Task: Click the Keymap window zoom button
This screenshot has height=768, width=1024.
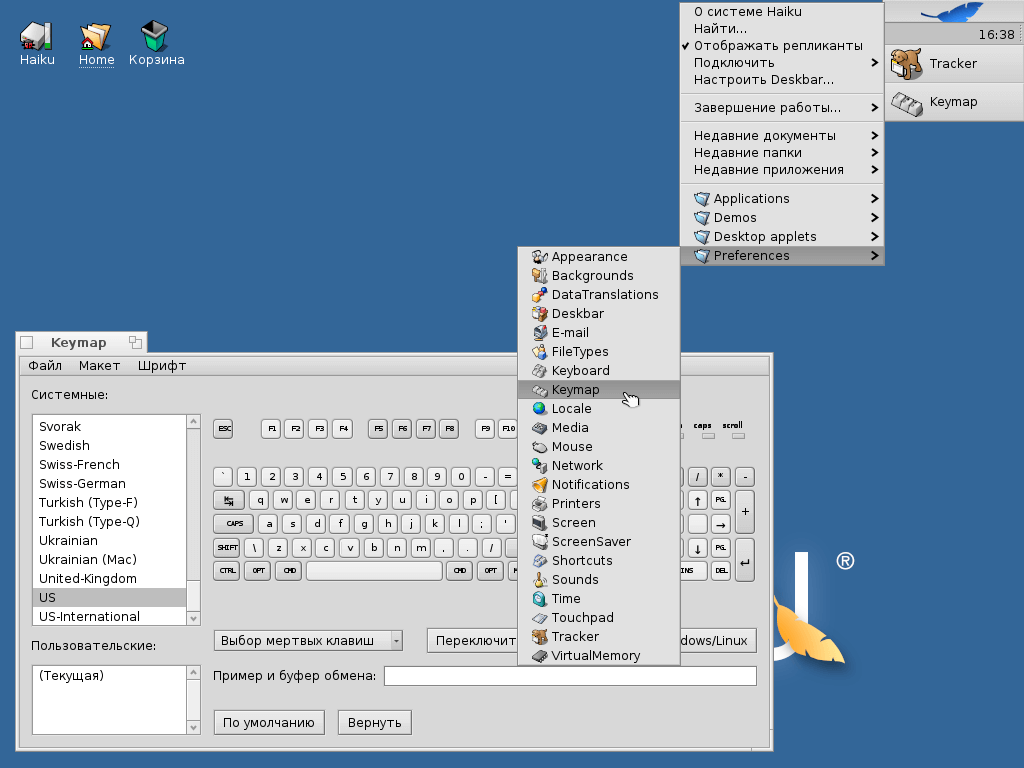Action: [x=135, y=342]
